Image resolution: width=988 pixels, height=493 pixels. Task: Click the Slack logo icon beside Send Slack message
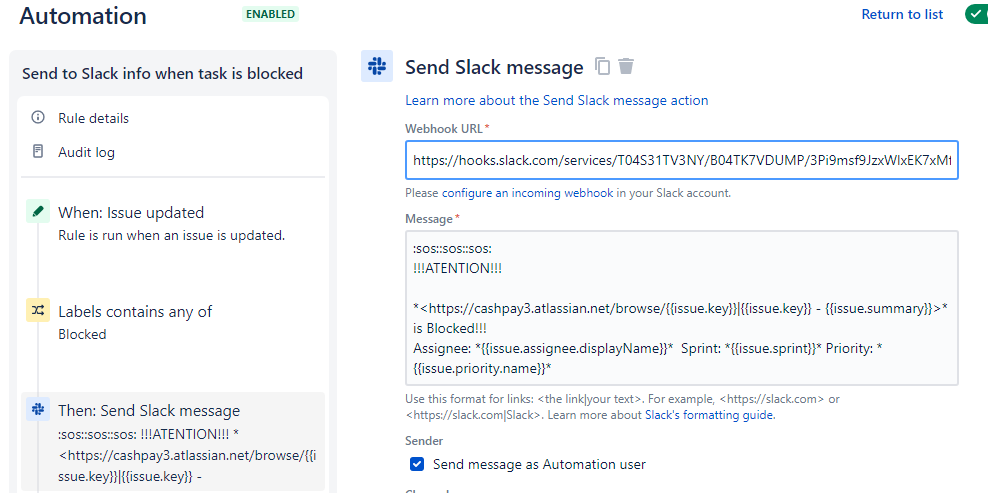(x=377, y=67)
